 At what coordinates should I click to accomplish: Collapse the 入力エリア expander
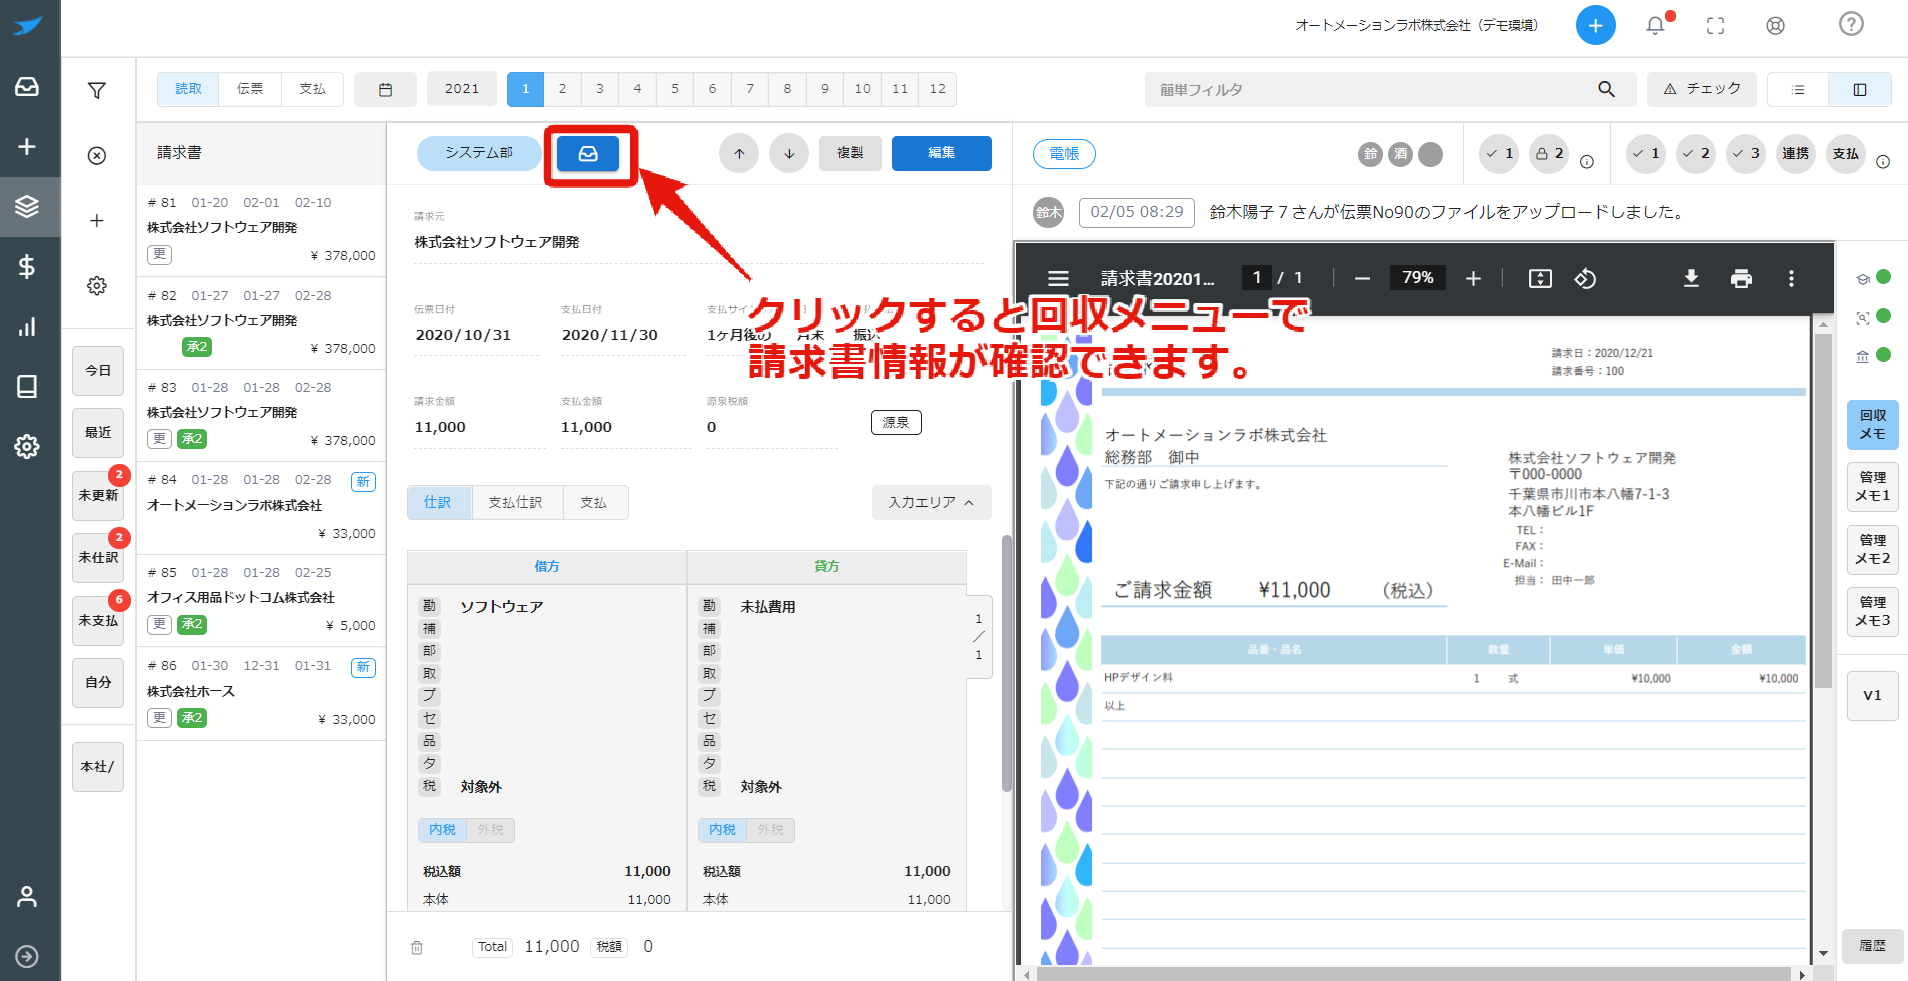tap(931, 502)
